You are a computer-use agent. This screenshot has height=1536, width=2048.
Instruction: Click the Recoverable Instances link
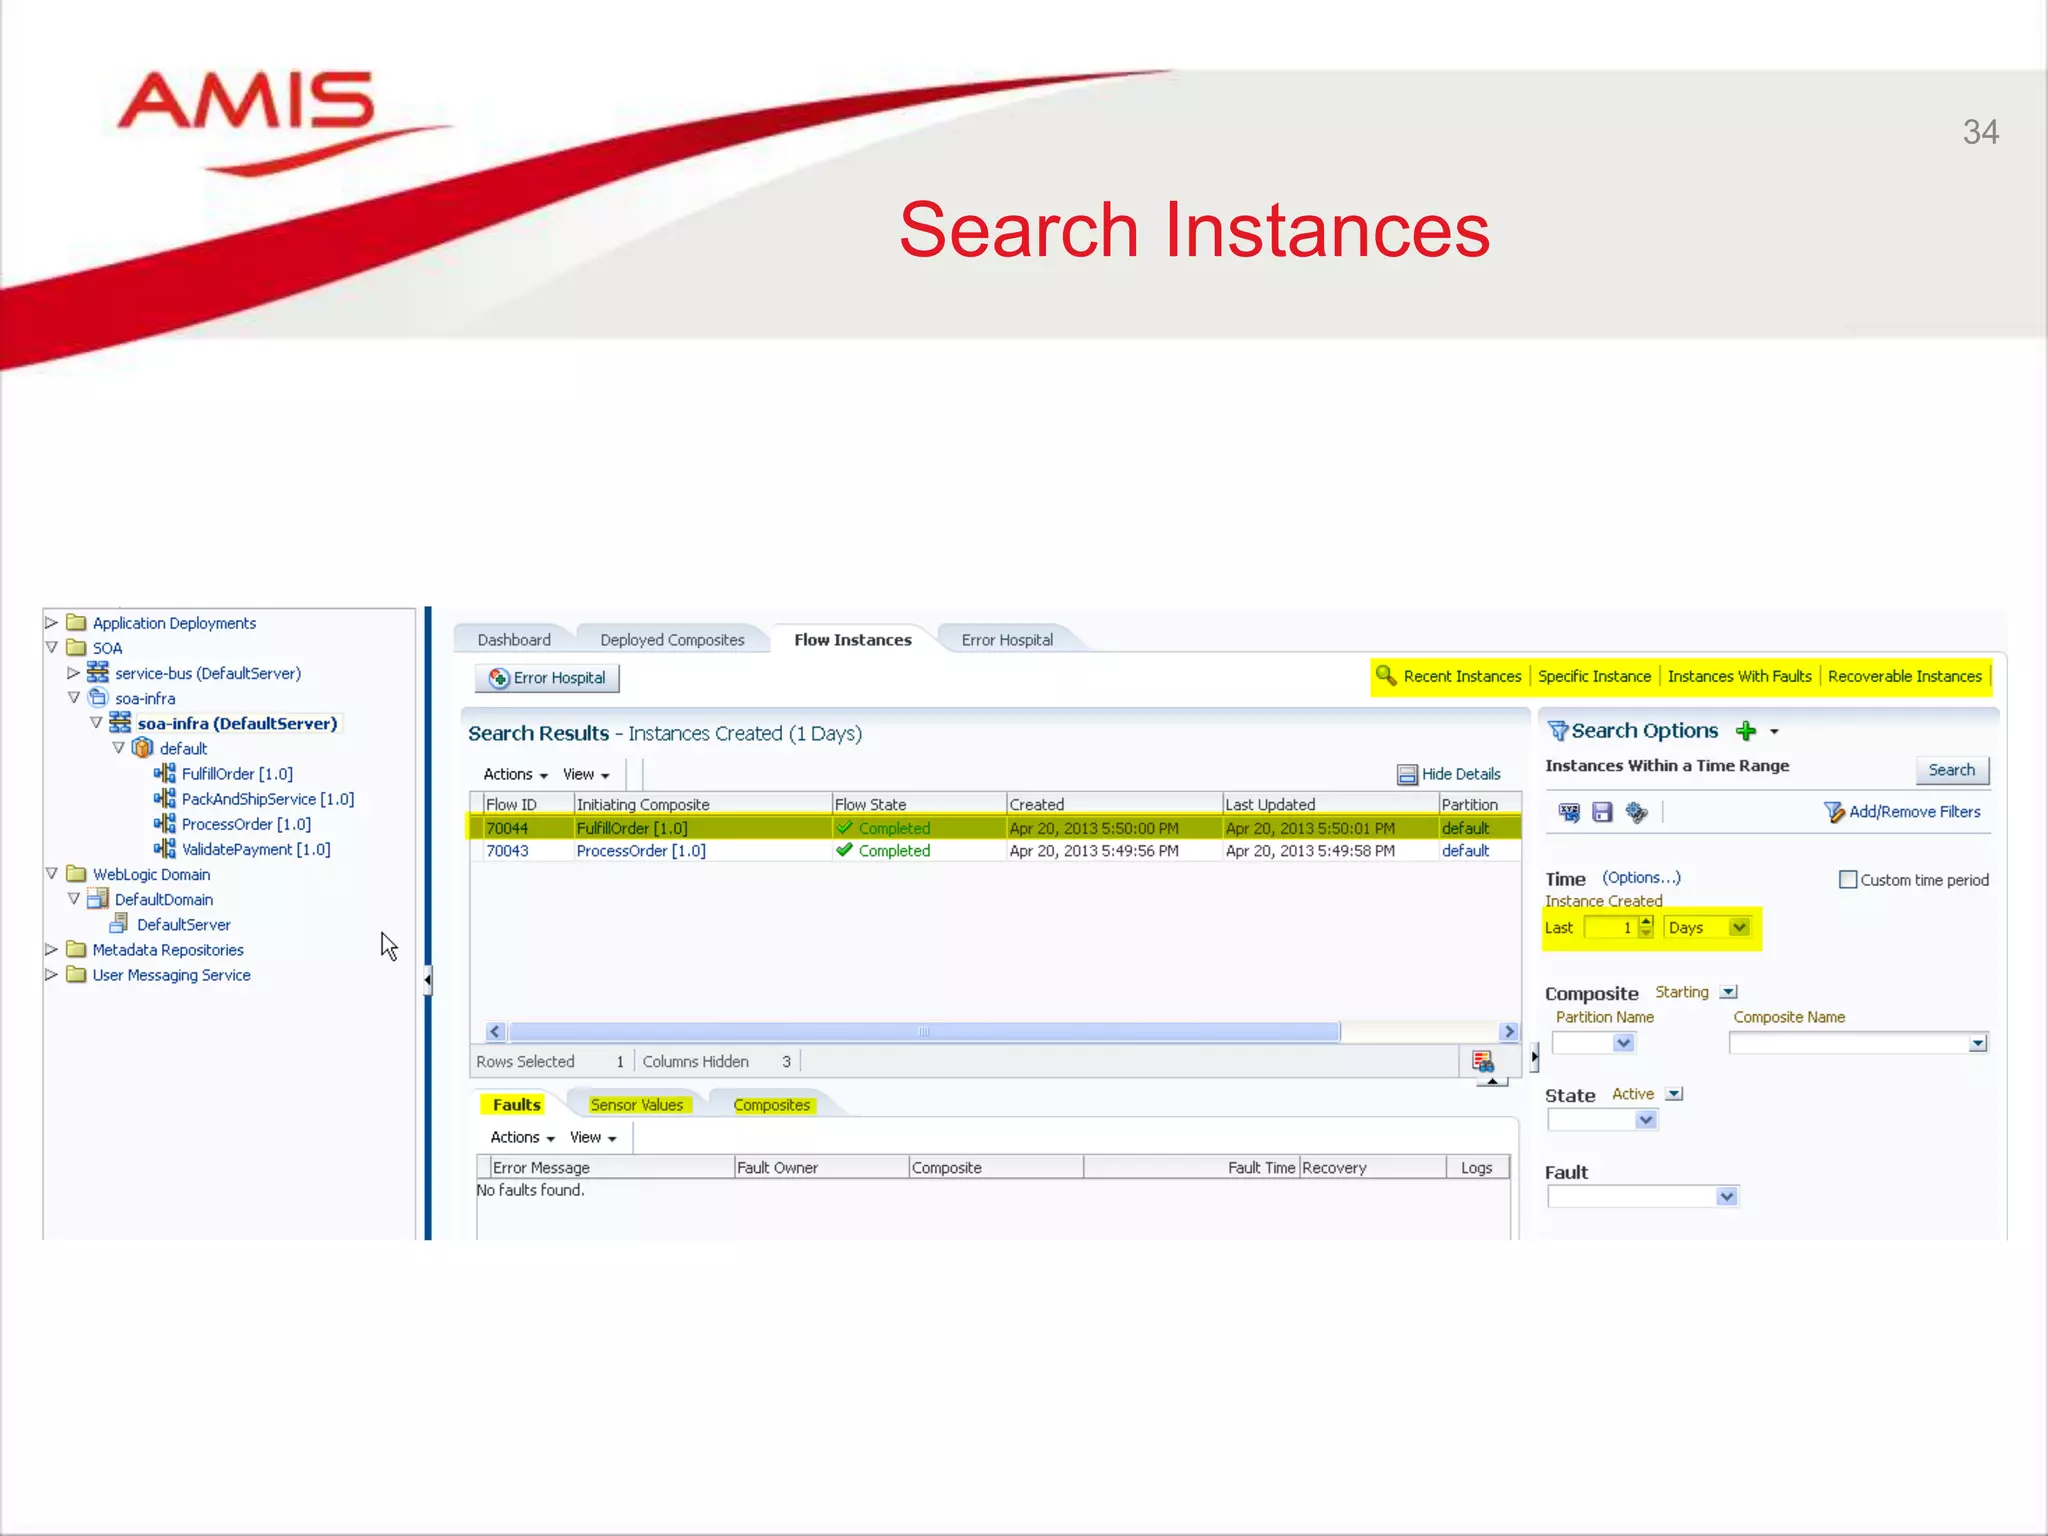1904,676
